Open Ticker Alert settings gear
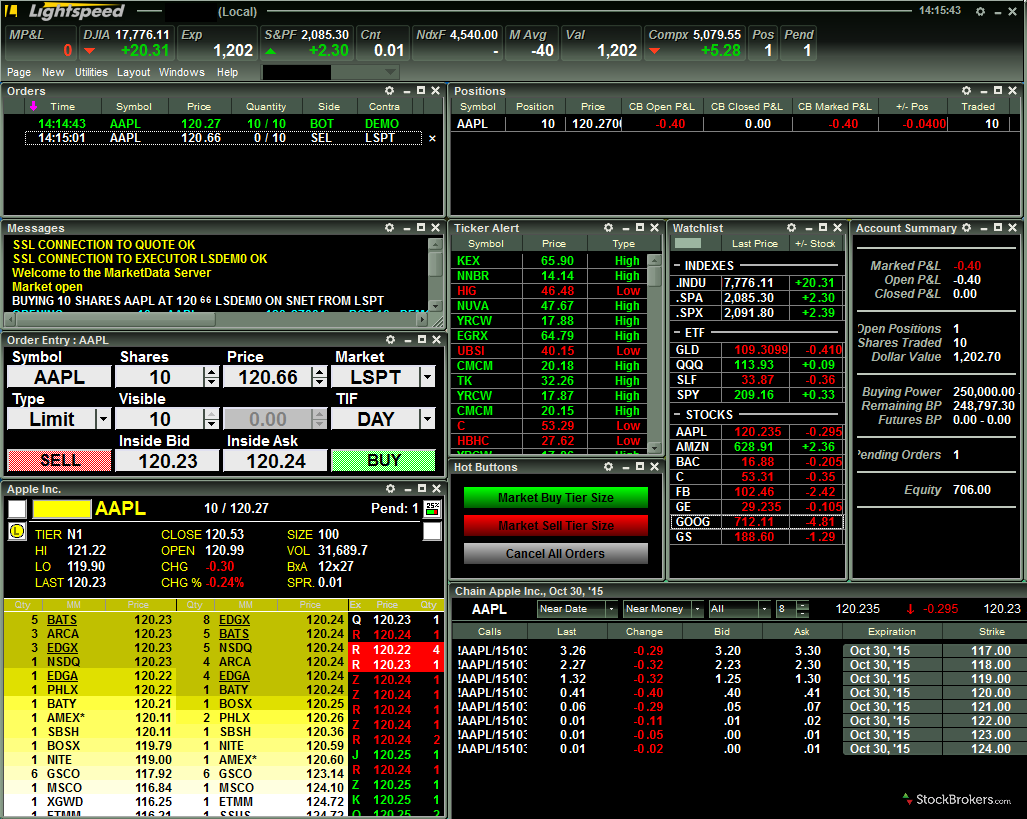Viewport: 1027px width, 819px height. 608,227
